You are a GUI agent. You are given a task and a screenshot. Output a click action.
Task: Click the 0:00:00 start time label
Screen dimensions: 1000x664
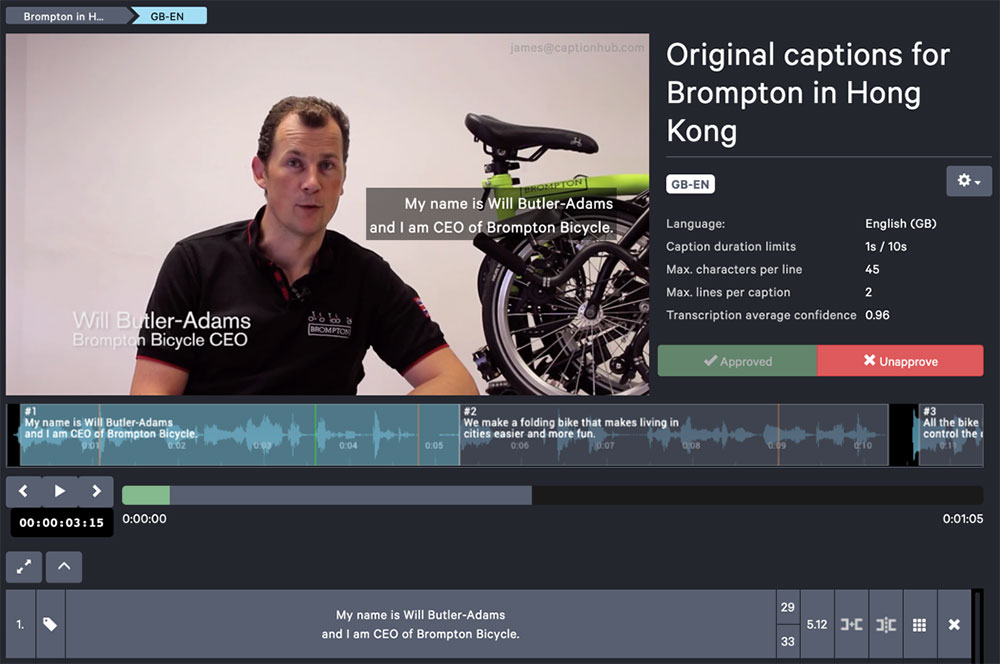click(144, 519)
